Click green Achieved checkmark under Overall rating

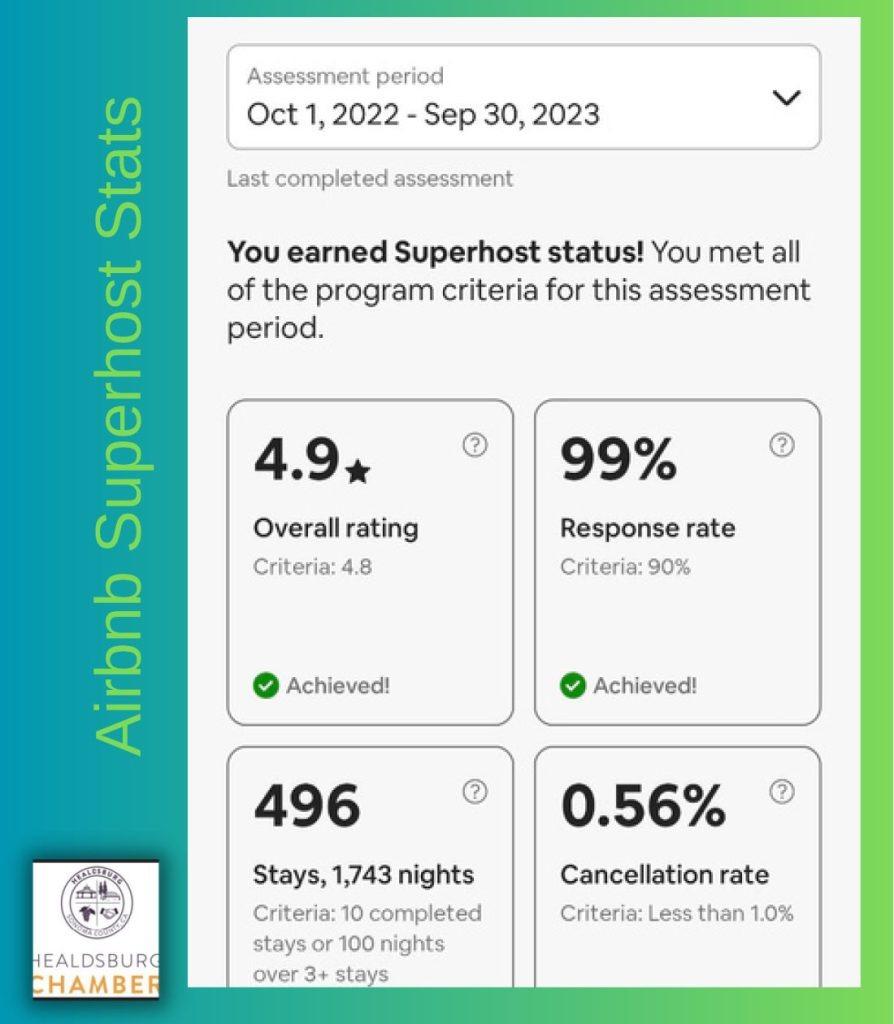(x=265, y=686)
